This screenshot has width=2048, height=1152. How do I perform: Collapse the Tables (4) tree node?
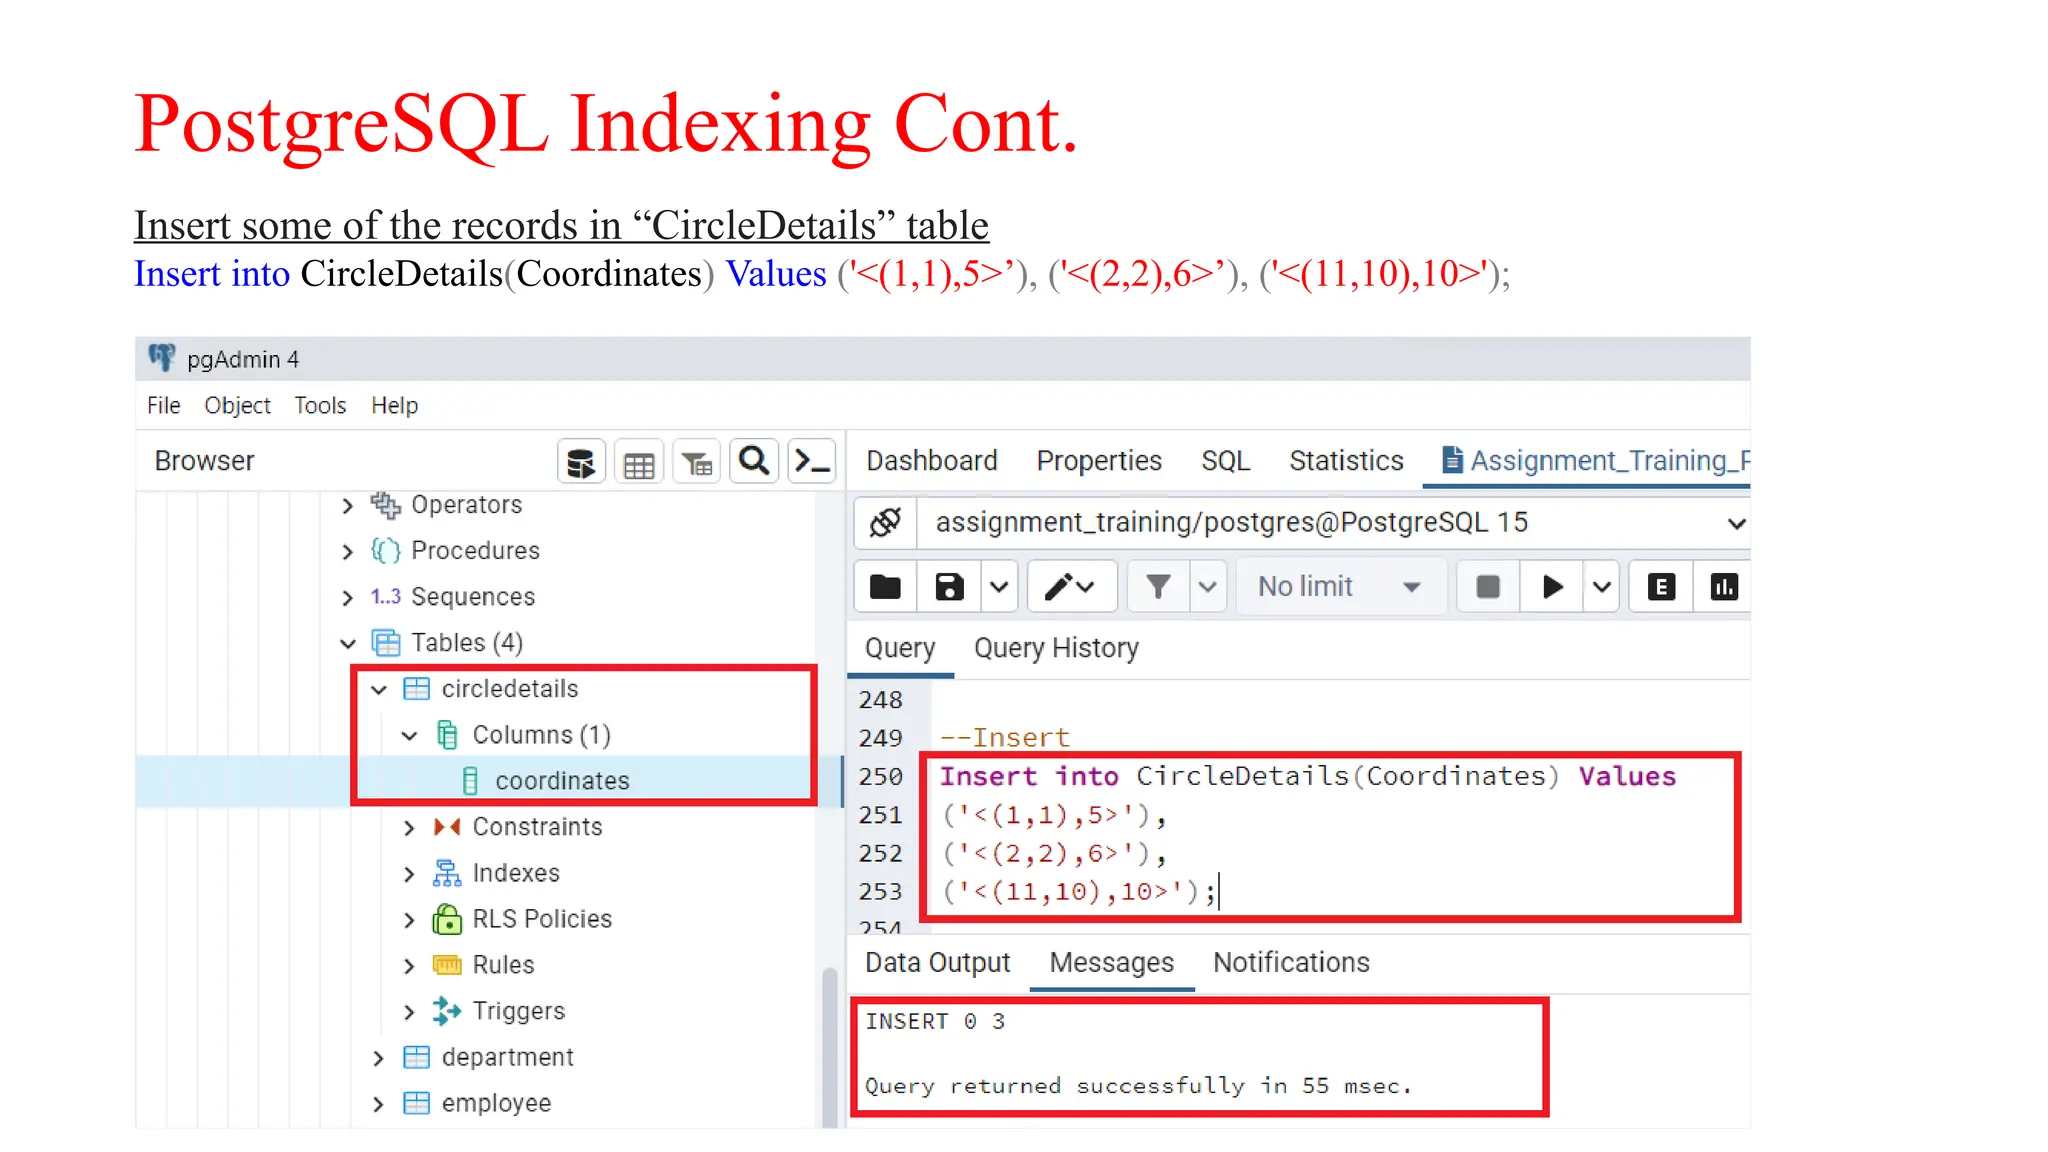[x=347, y=644]
